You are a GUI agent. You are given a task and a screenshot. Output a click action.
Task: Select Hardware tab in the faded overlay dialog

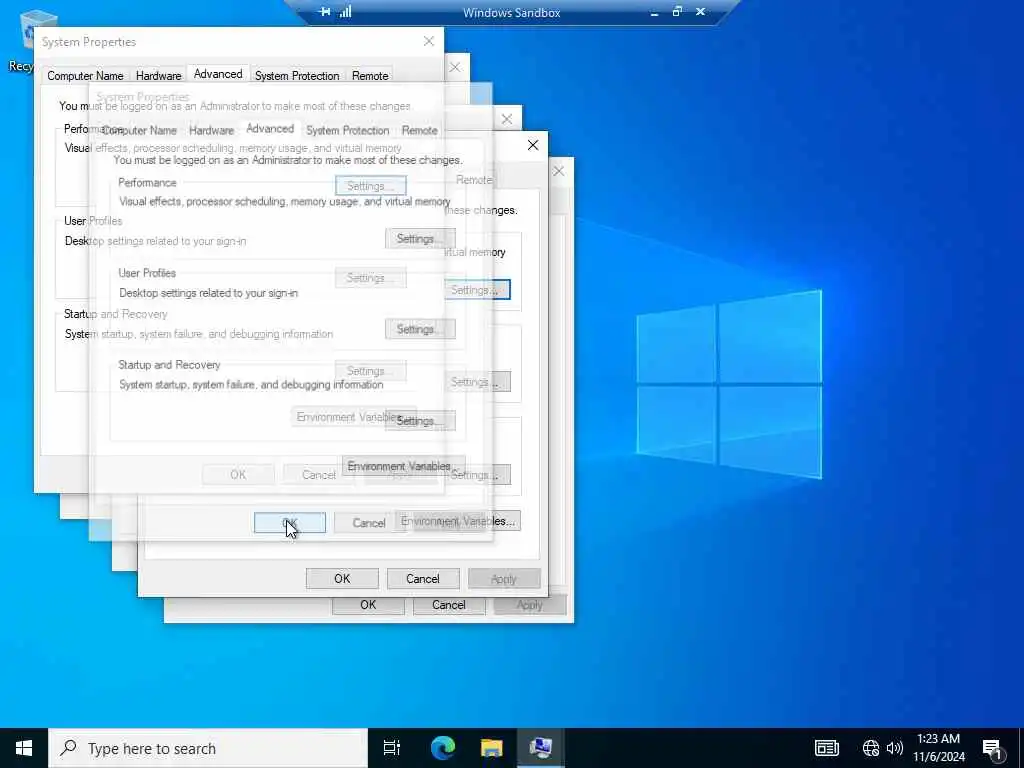212,131
